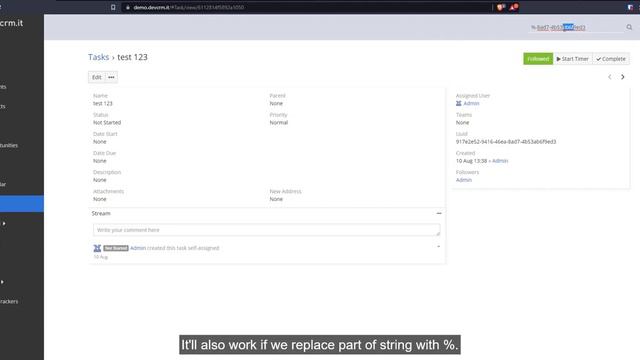The image size is (640, 360).
Task: Expand the lower sidebar arrow item
Action: [x=2, y=282]
